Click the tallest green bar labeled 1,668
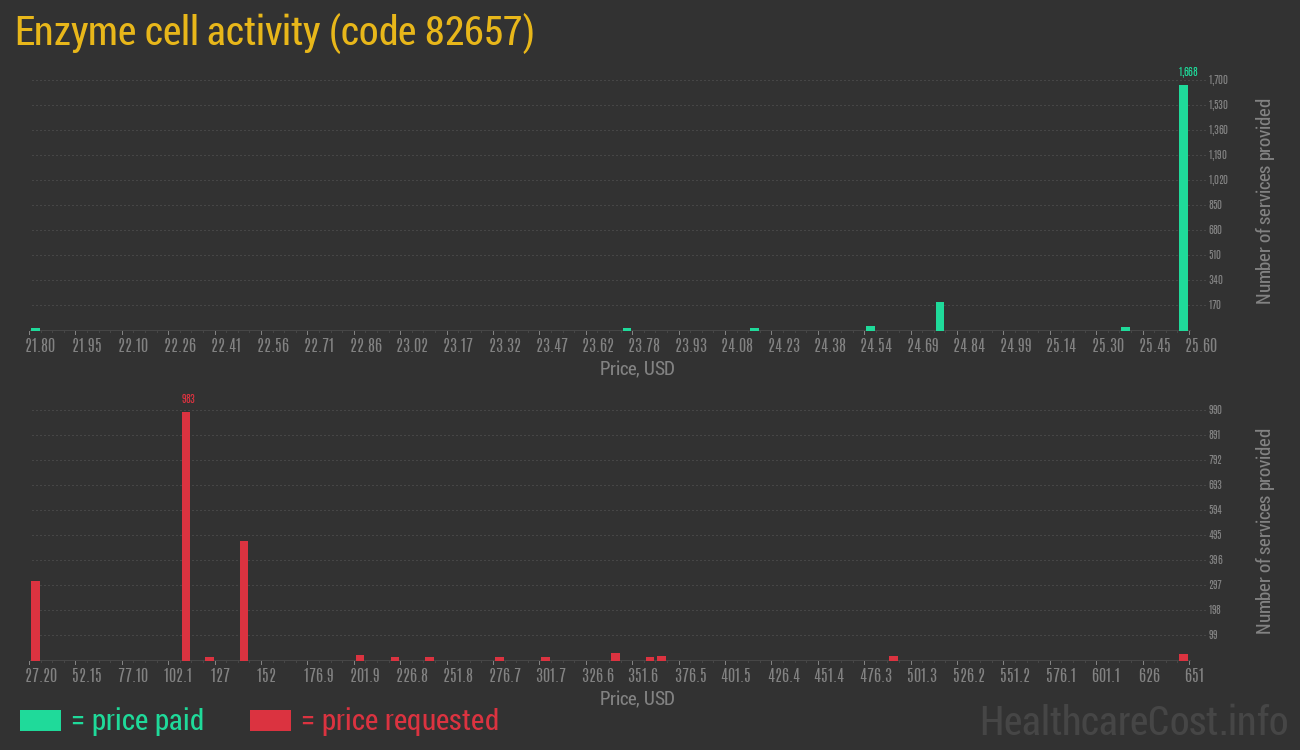 [x=1183, y=207]
